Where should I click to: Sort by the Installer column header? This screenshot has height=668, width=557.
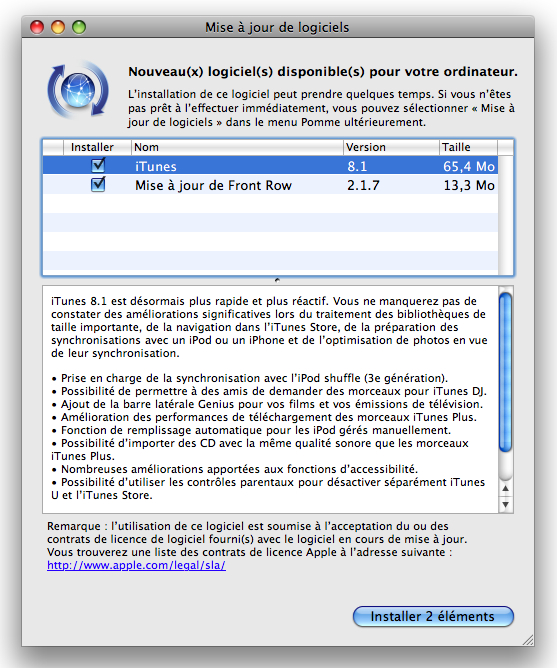(x=97, y=147)
